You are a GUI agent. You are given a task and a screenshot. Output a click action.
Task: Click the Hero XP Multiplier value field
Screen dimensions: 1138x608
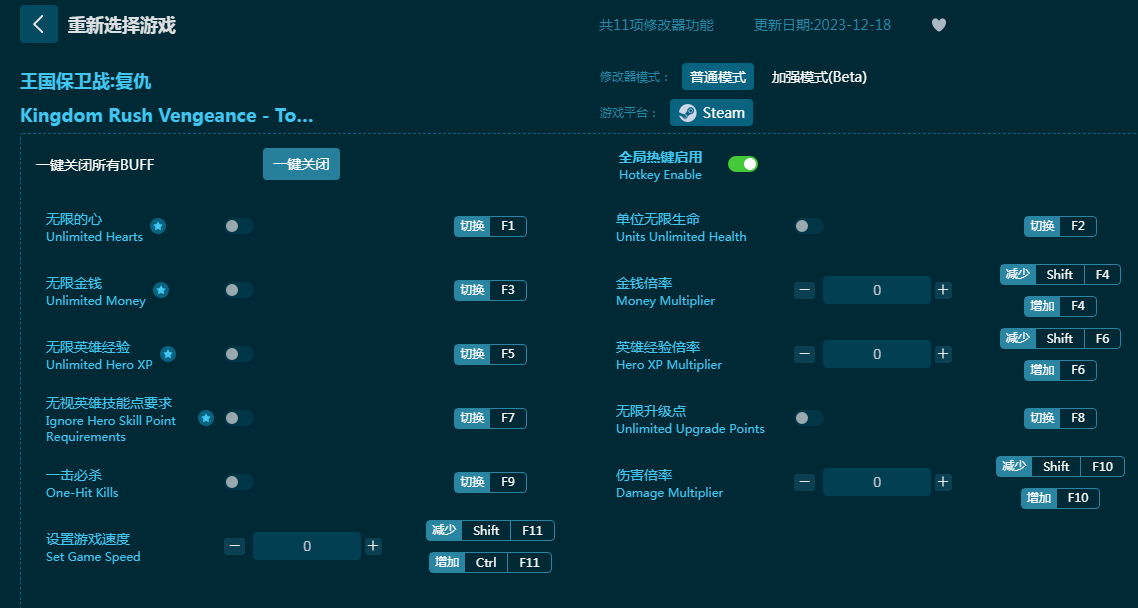(877, 354)
